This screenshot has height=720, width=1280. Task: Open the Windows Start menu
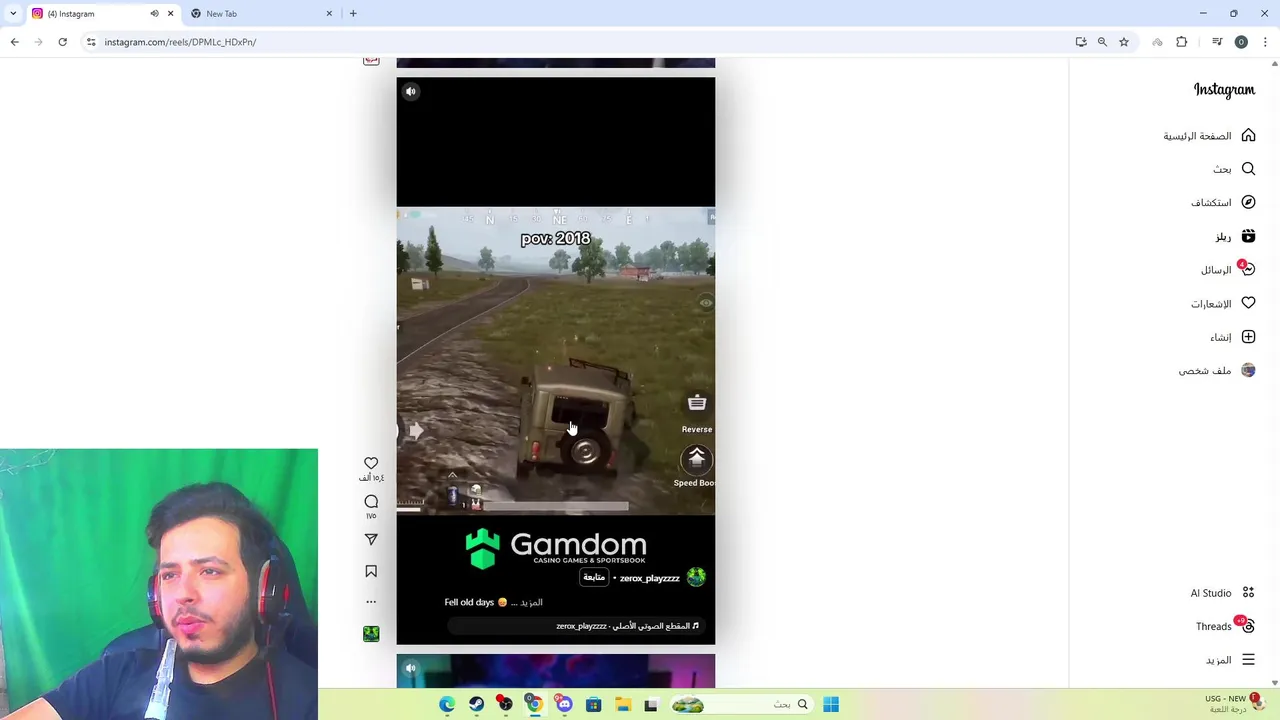(831, 705)
